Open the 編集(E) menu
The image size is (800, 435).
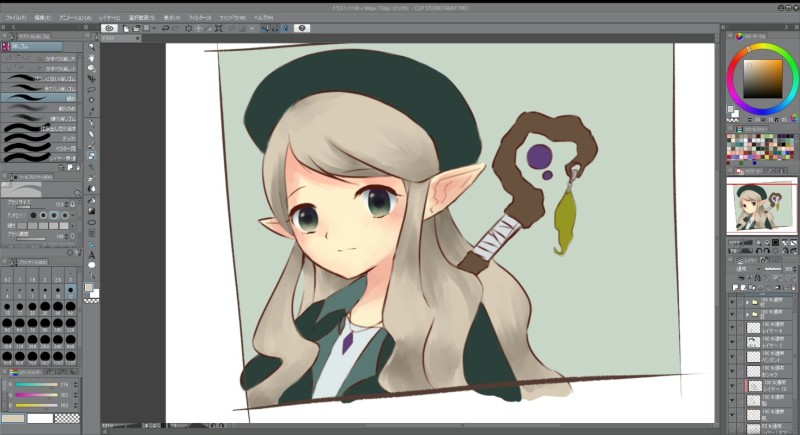(43, 18)
